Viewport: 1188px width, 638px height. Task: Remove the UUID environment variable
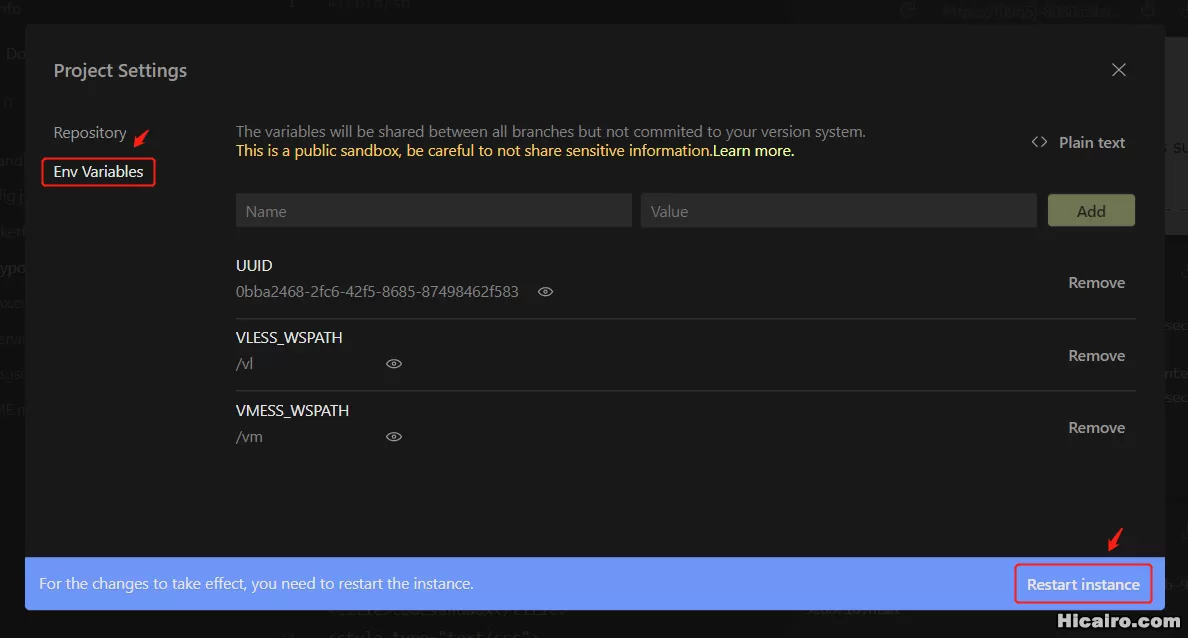[x=1096, y=283]
